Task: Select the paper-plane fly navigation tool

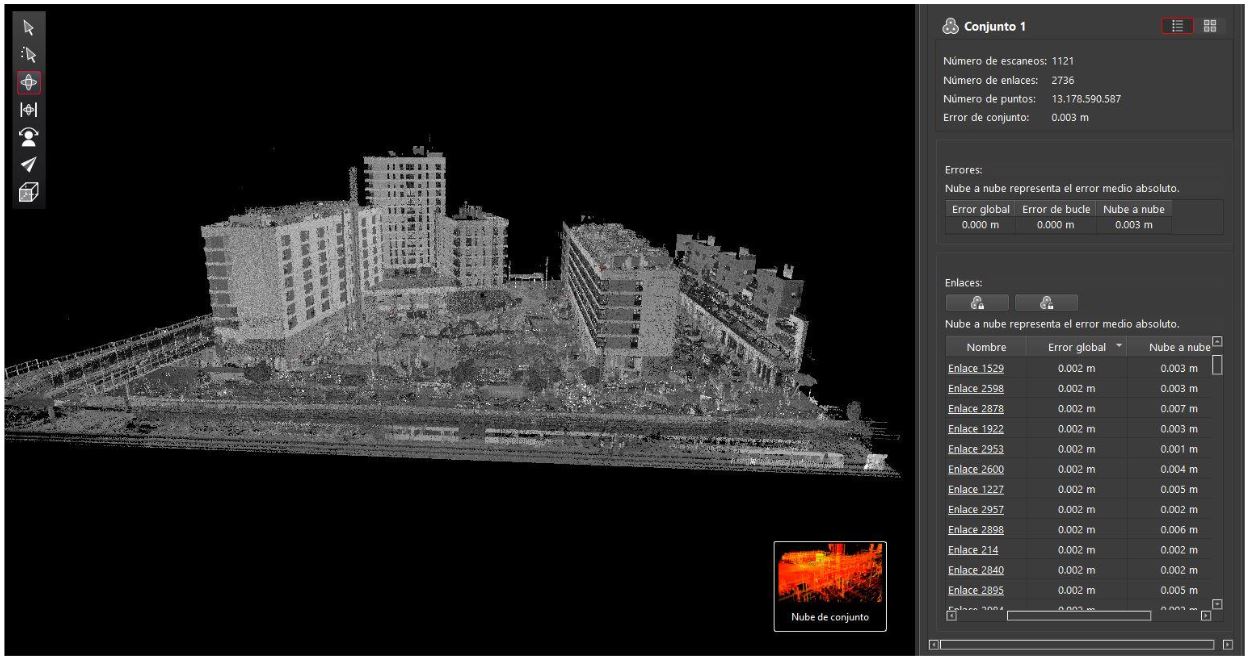Action: [x=29, y=165]
